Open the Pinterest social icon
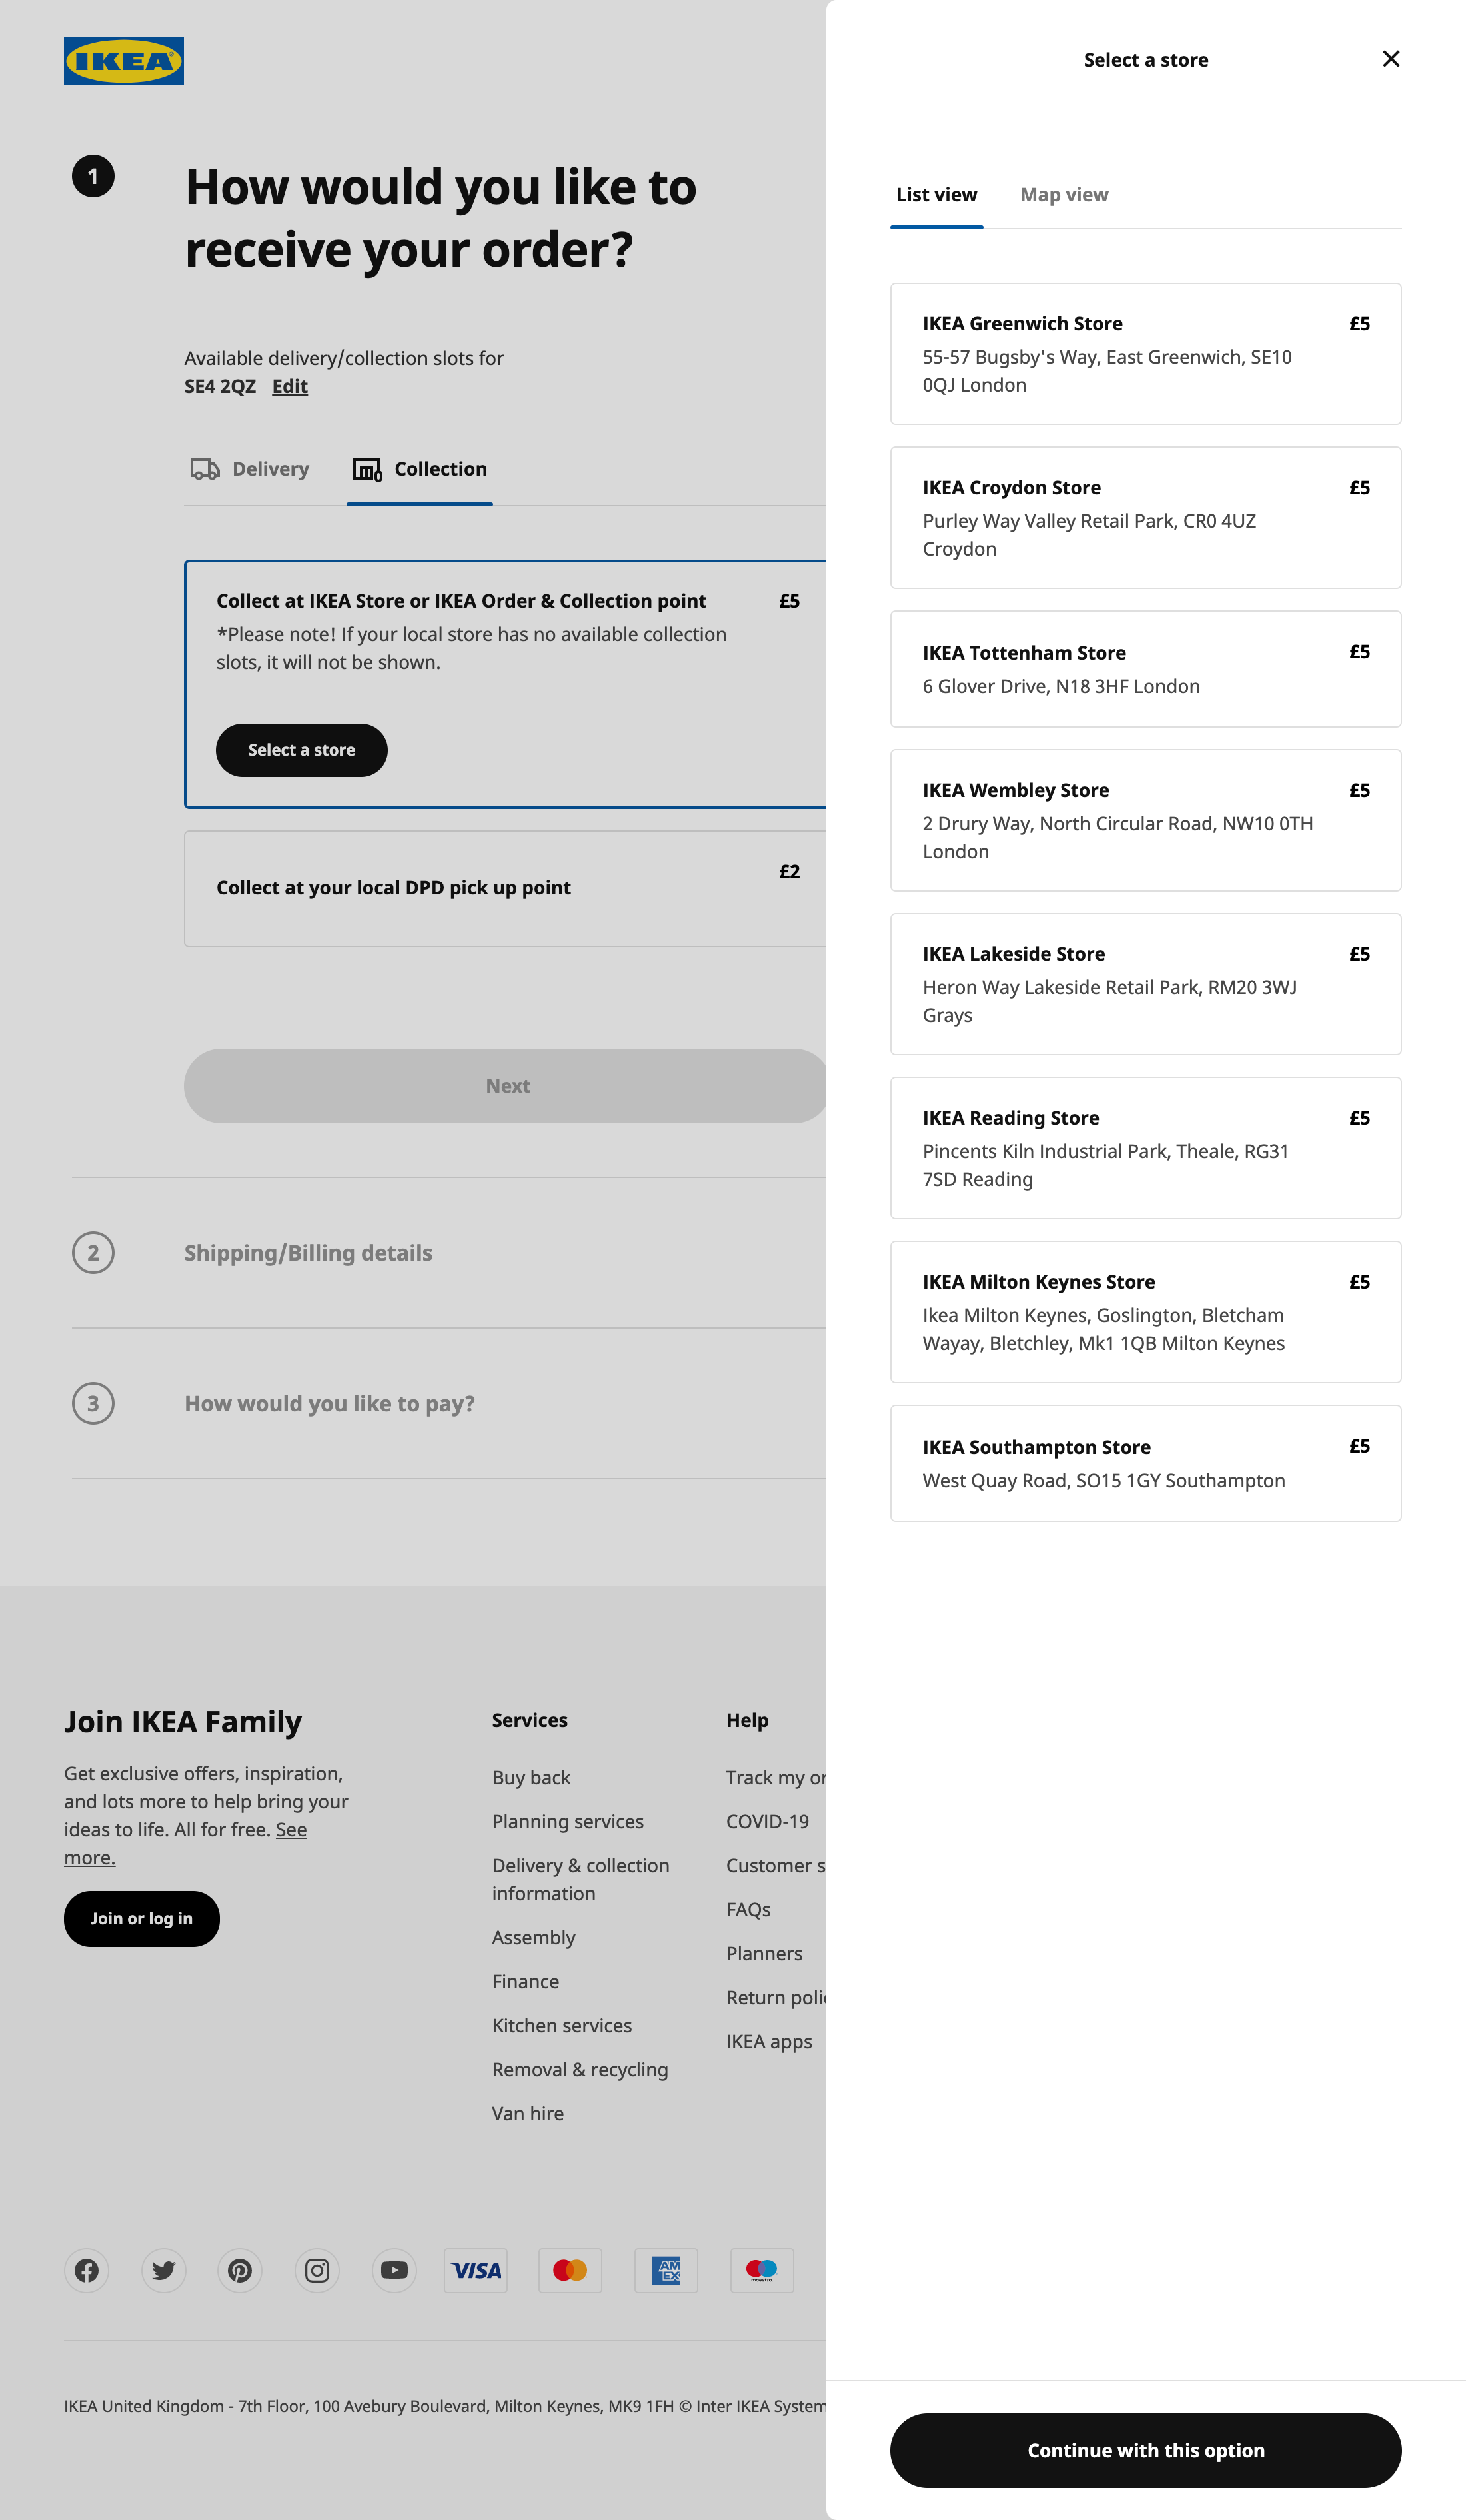 pos(240,2271)
